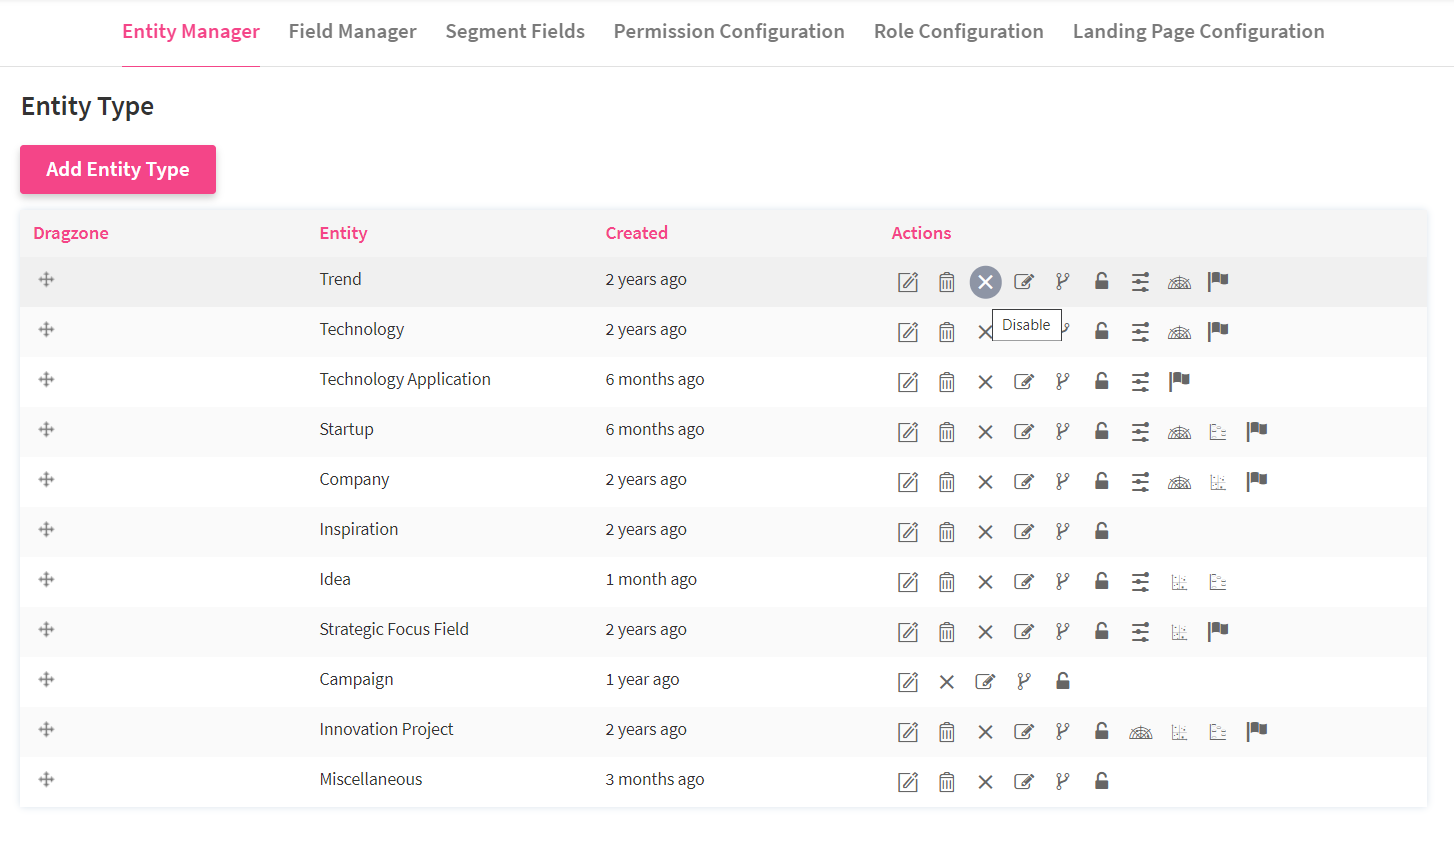The width and height of the screenshot is (1454, 861).
Task: Click Disable X icon for Trend
Action: click(985, 282)
